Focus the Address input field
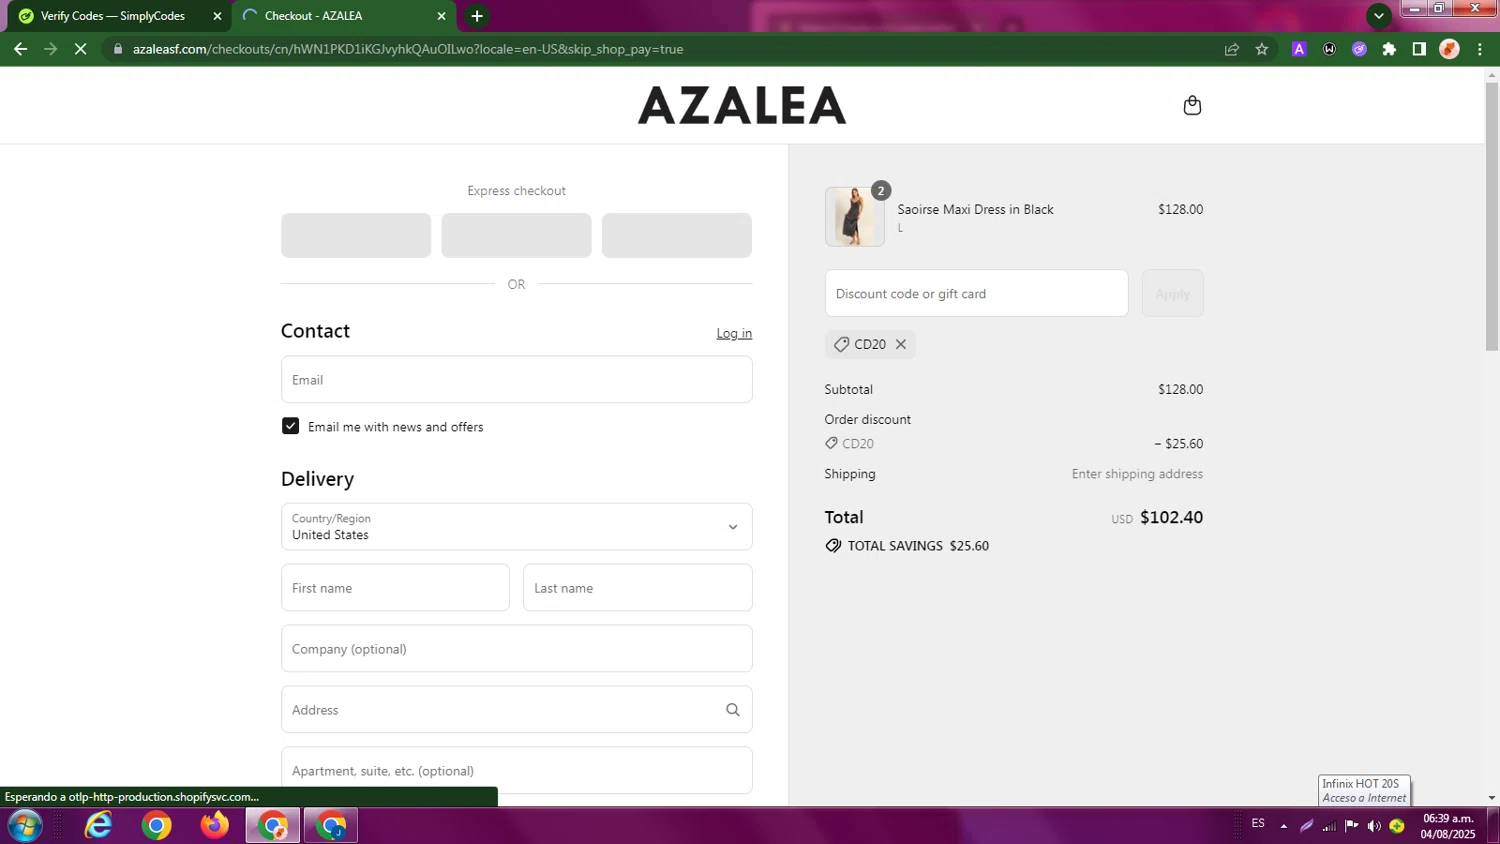1500x844 pixels. tap(517, 710)
